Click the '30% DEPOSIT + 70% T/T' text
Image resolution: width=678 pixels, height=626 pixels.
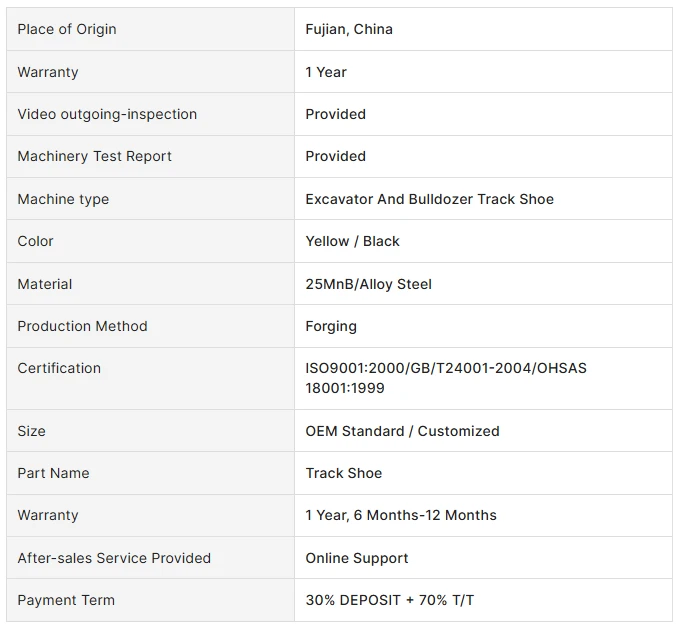390,600
